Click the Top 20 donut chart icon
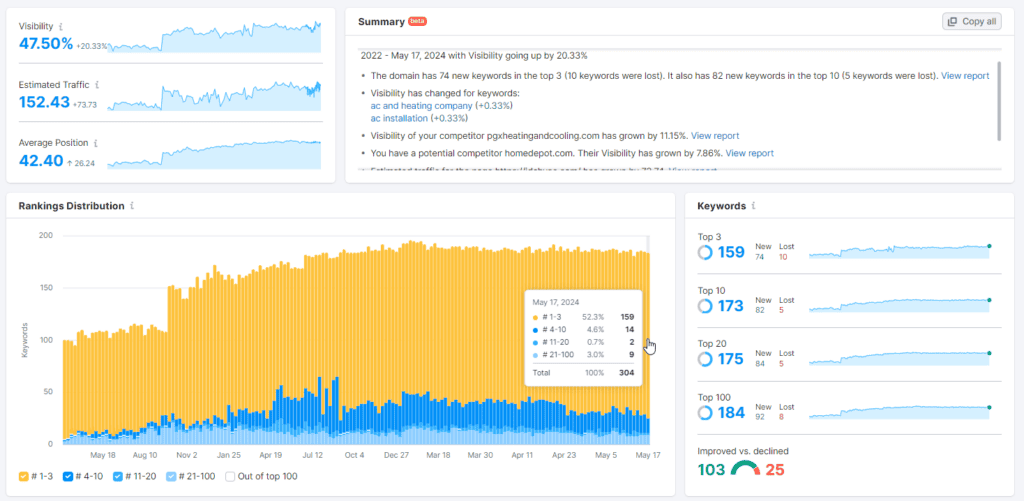The height and width of the screenshot is (501, 1024). 705,359
